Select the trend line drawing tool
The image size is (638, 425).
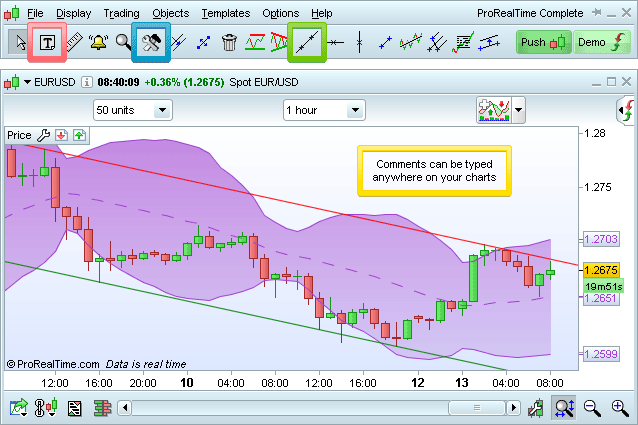(x=308, y=42)
